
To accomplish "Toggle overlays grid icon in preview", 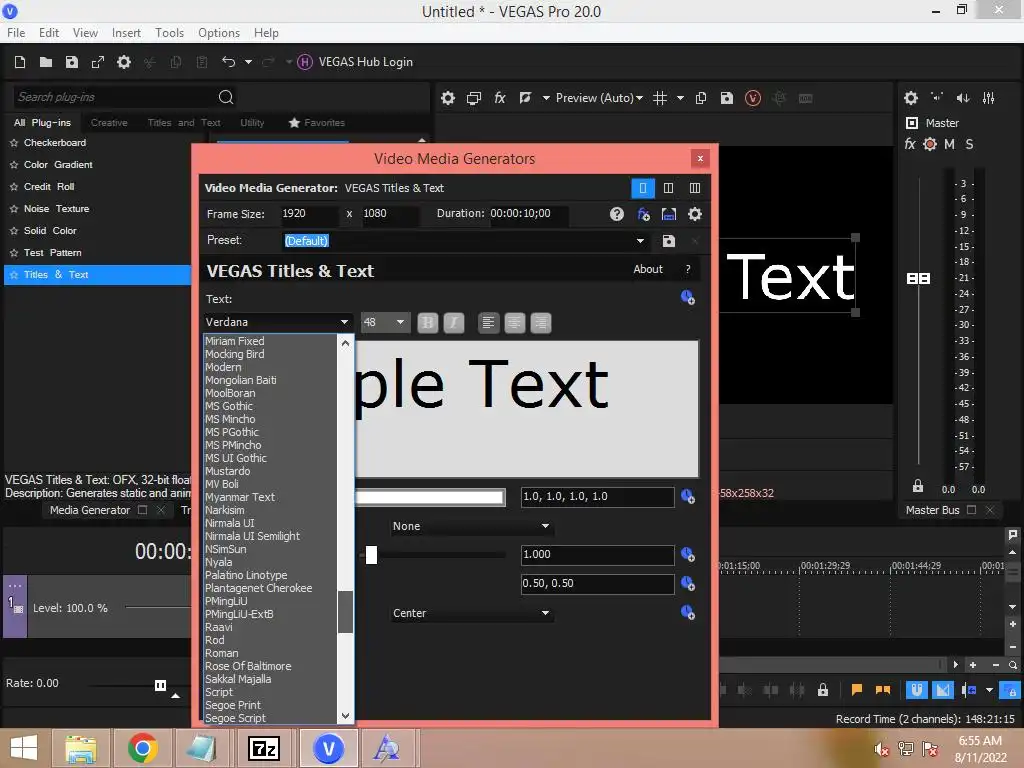I will (660, 98).
